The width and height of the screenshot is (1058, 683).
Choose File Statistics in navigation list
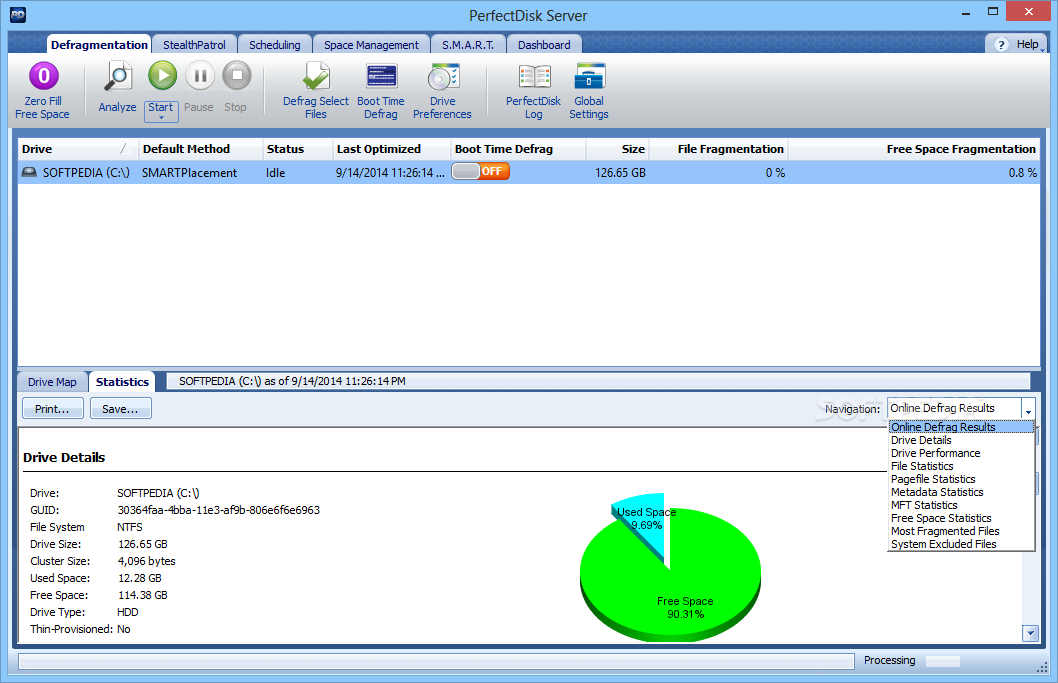click(x=961, y=466)
